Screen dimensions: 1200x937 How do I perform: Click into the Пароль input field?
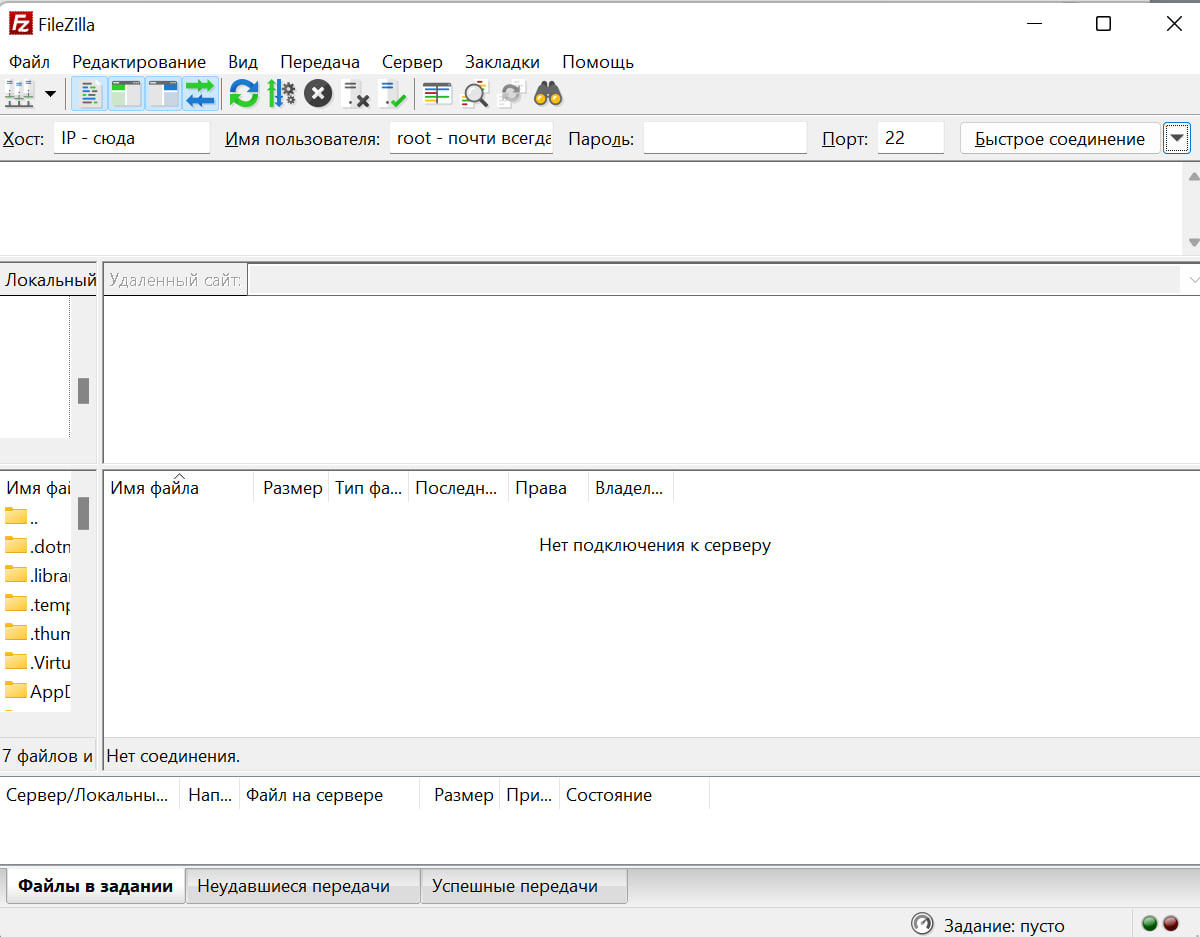coord(724,138)
